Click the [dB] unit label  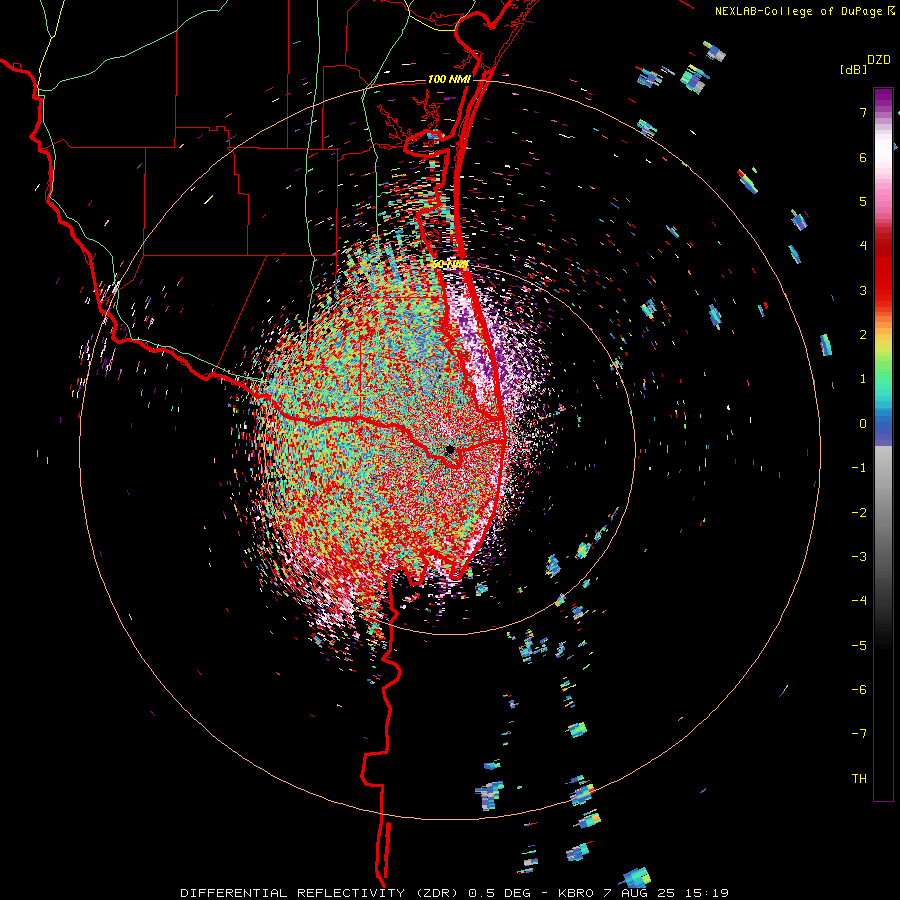[x=853, y=69]
